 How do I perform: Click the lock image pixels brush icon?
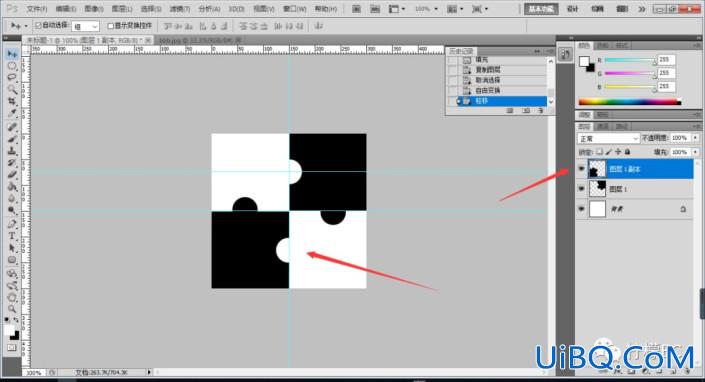click(609, 152)
